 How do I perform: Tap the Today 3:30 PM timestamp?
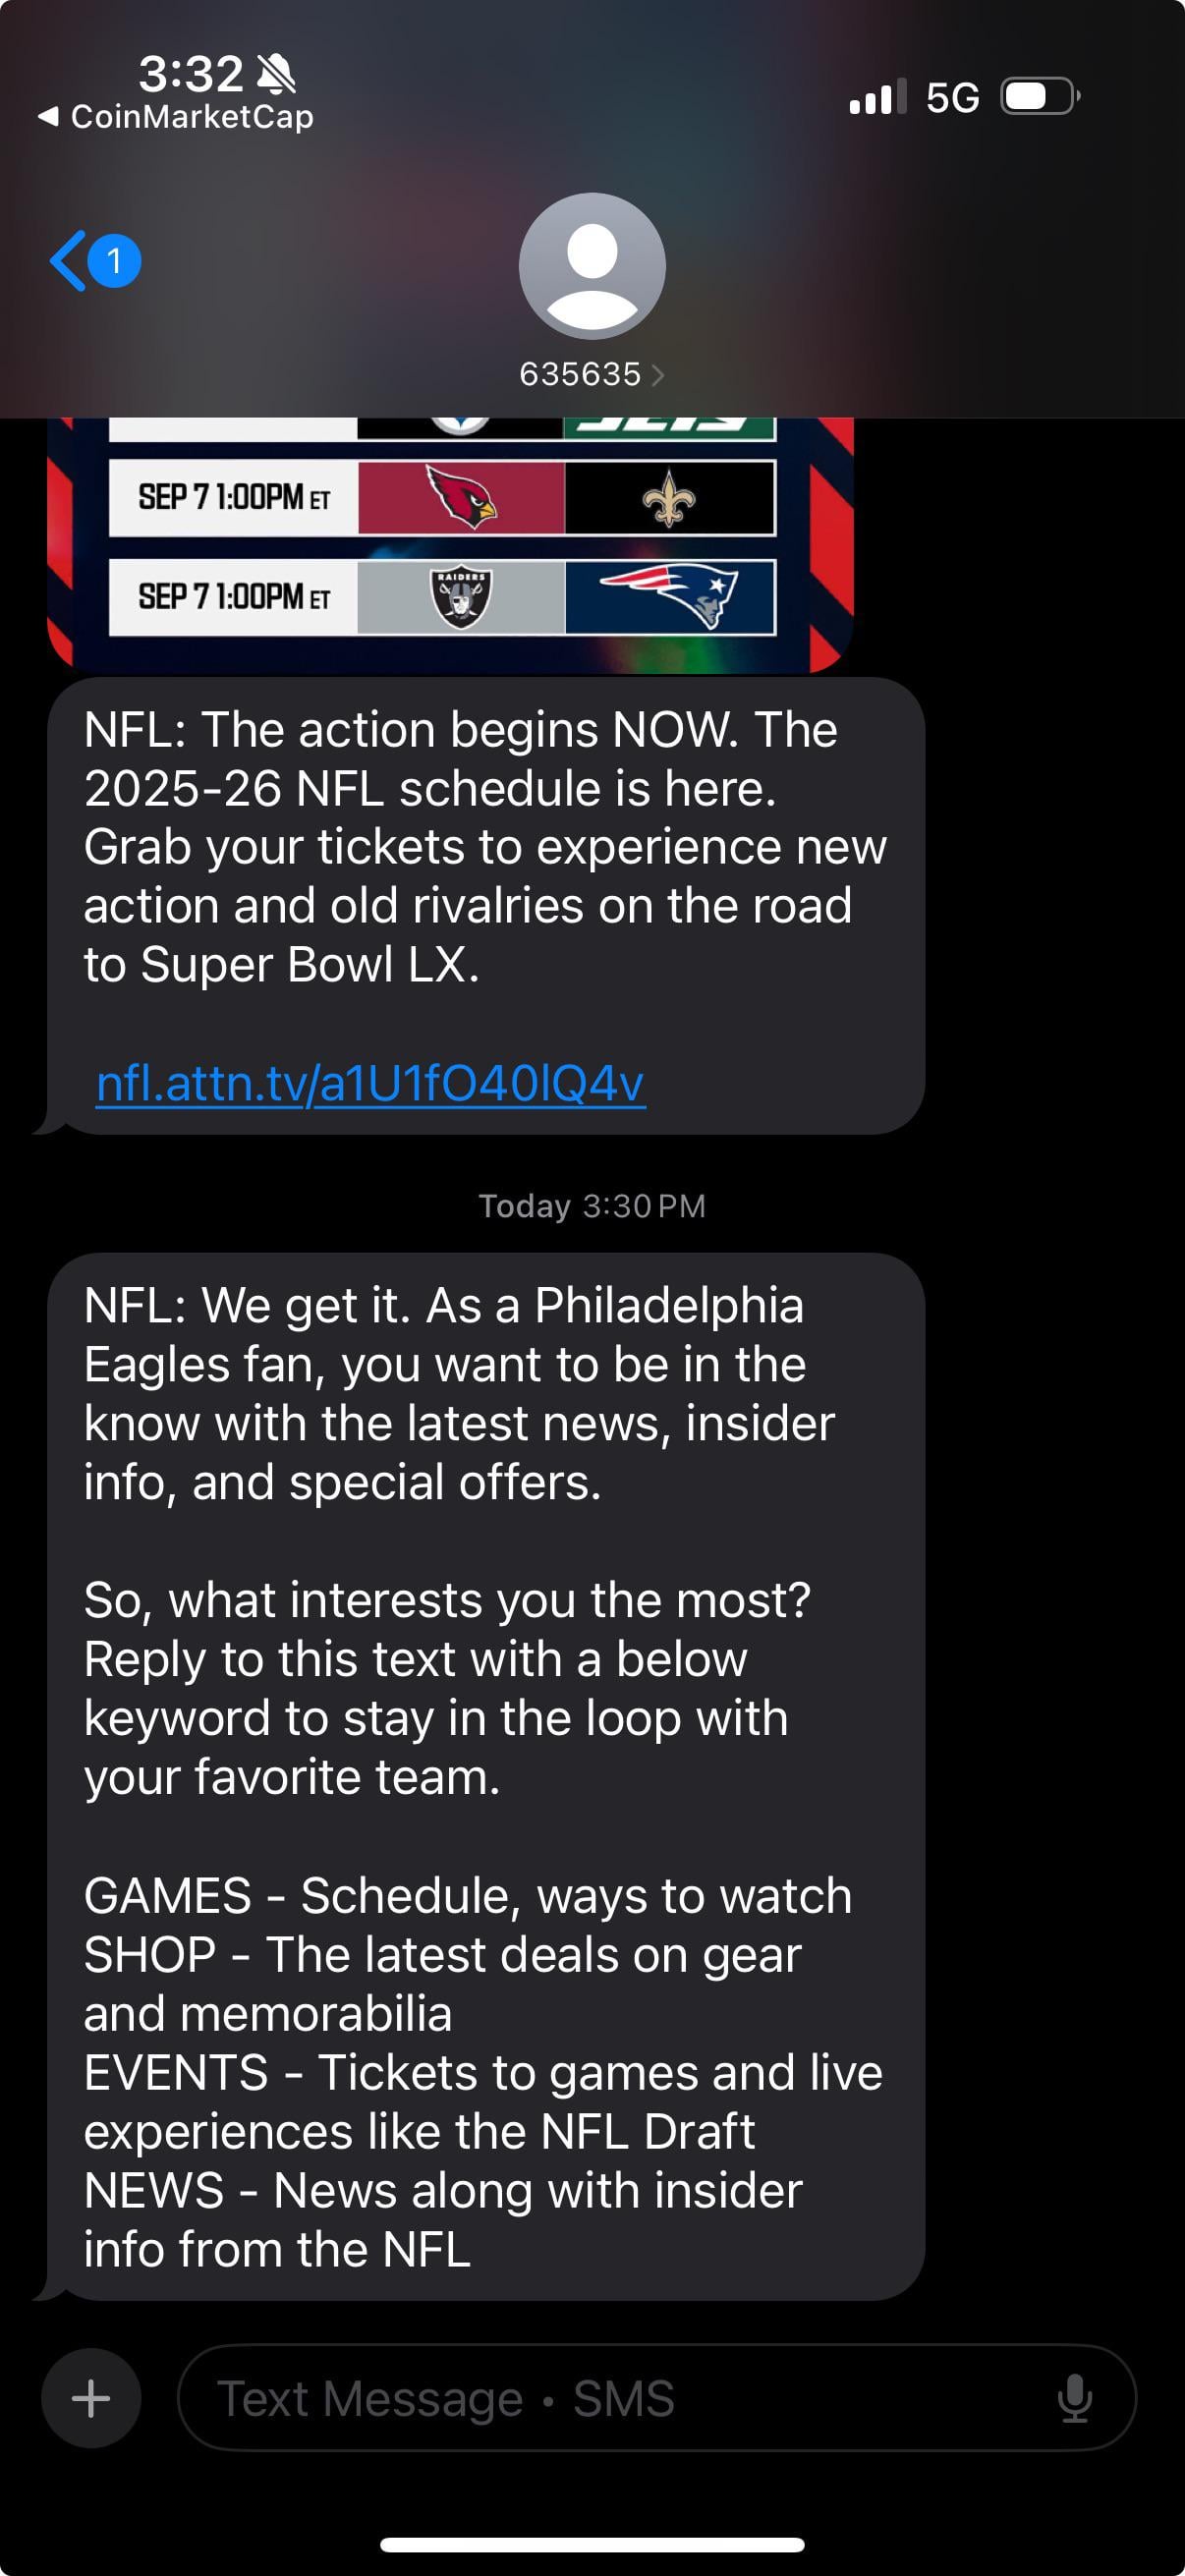[x=592, y=1206]
